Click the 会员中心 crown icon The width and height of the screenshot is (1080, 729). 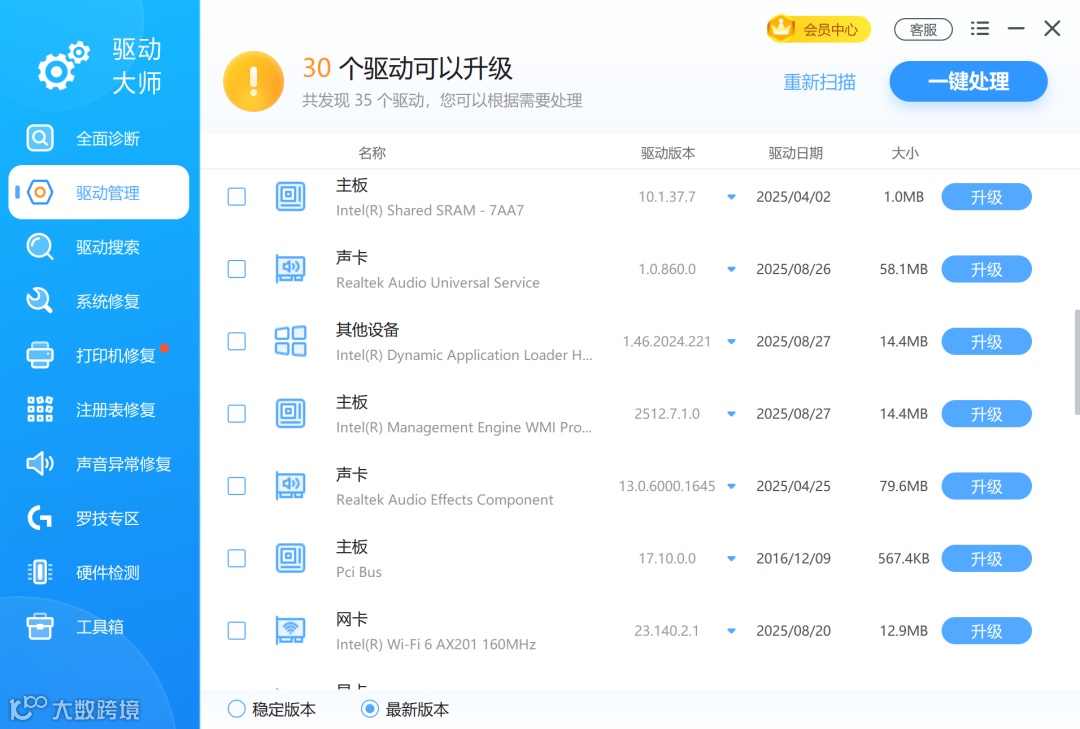pyautogui.click(x=781, y=28)
